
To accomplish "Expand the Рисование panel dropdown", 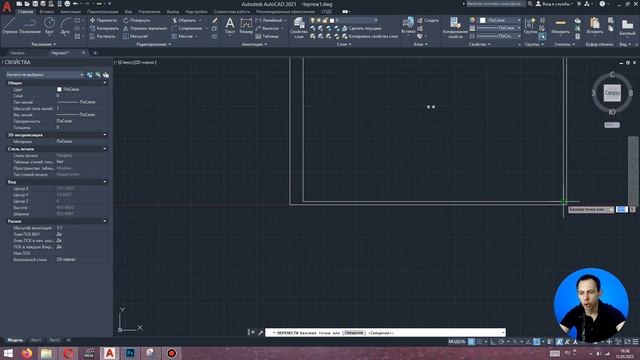I will pos(43,44).
